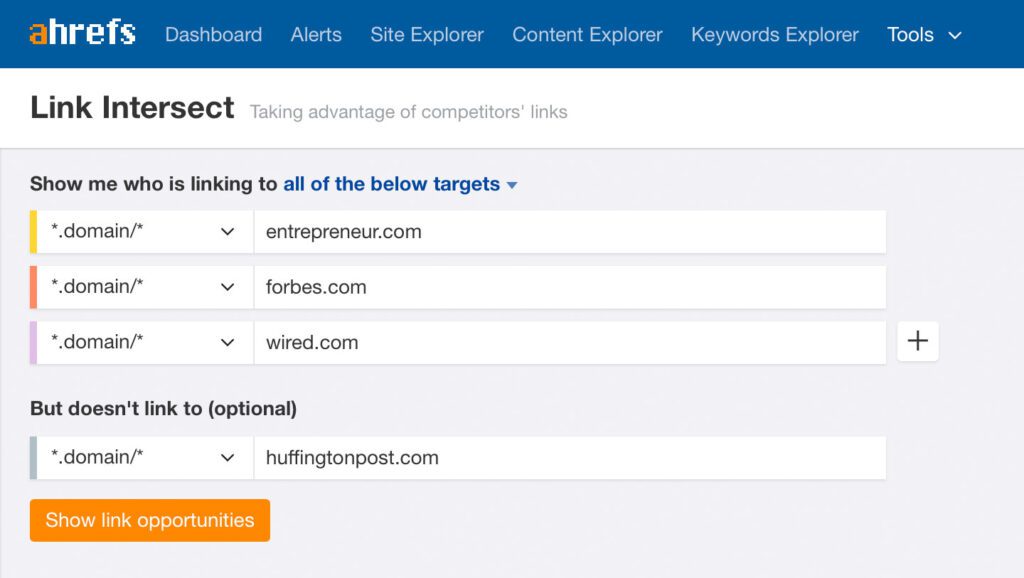Click the huffingtonpost.com exclusion field
The width and height of the screenshot is (1024, 578).
[x=569, y=458]
